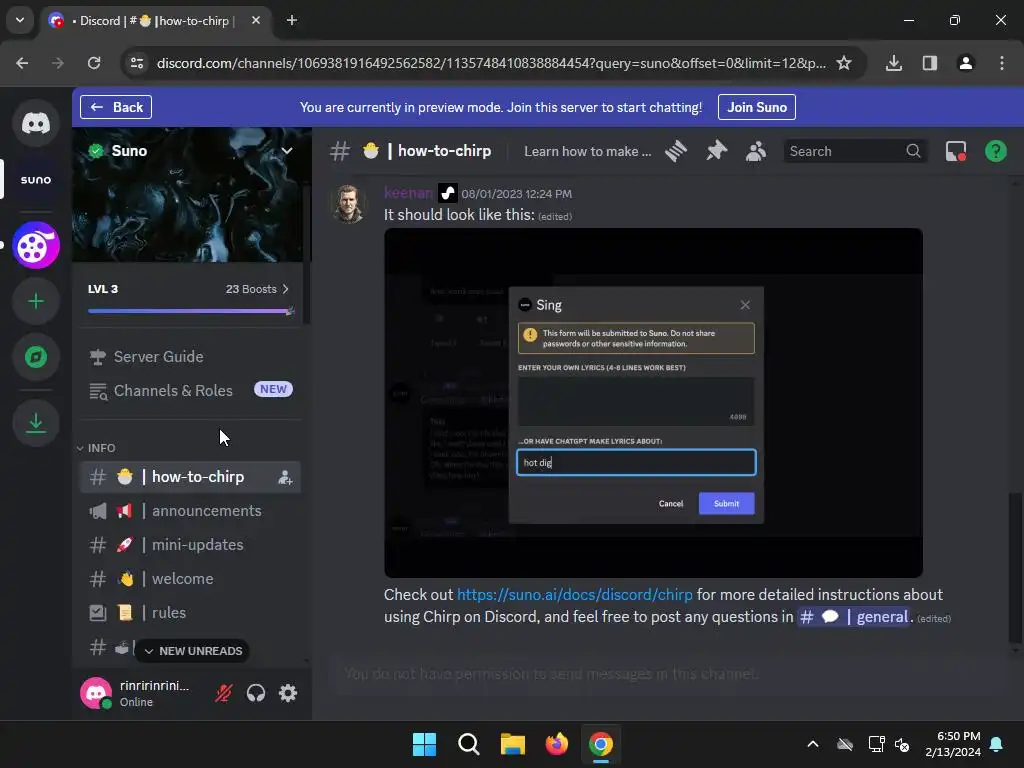This screenshot has height=768, width=1024.
Task: Open Windows taskbar search
Action: point(468,744)
